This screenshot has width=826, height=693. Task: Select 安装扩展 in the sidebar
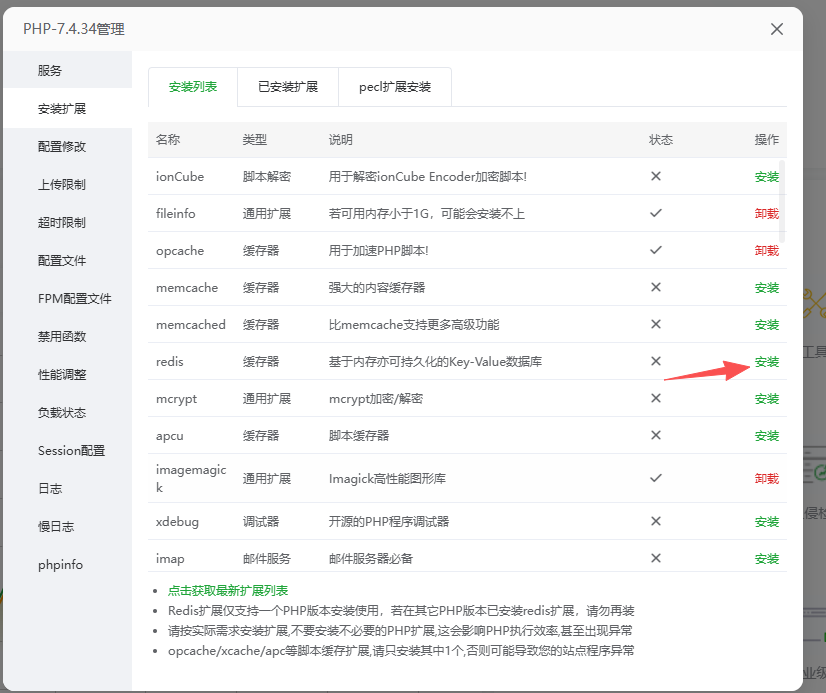67,108
